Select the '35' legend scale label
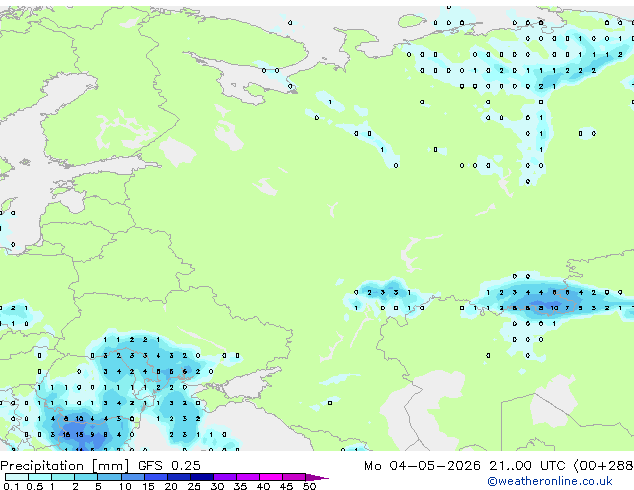 (240, 486)
